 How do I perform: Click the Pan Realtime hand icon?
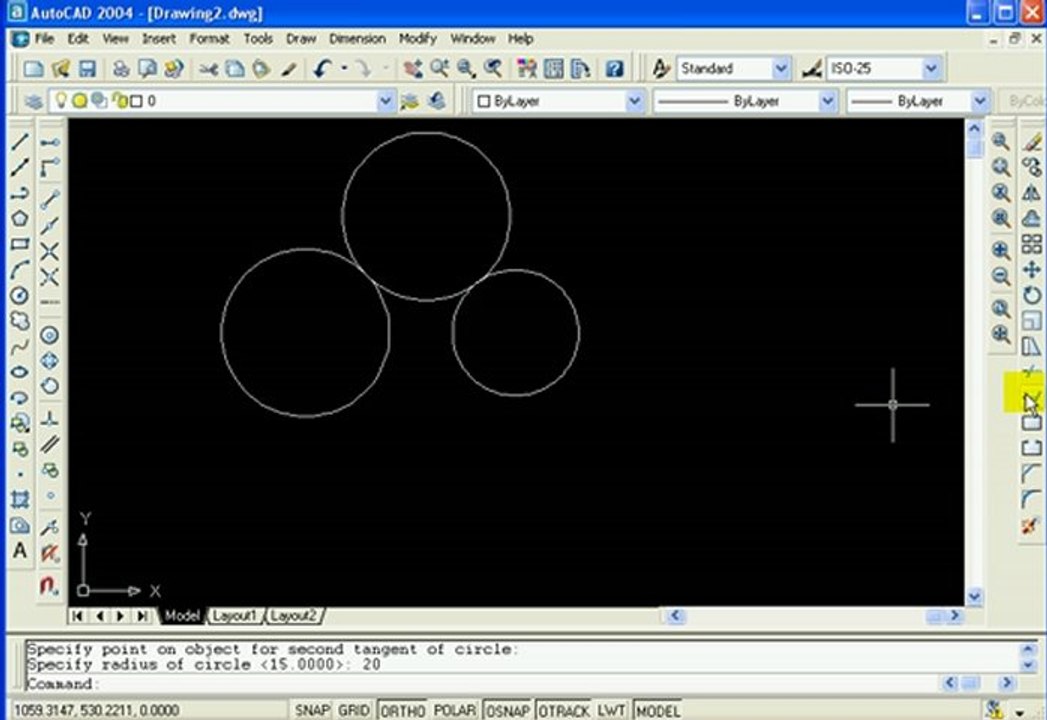coord(413,68)
